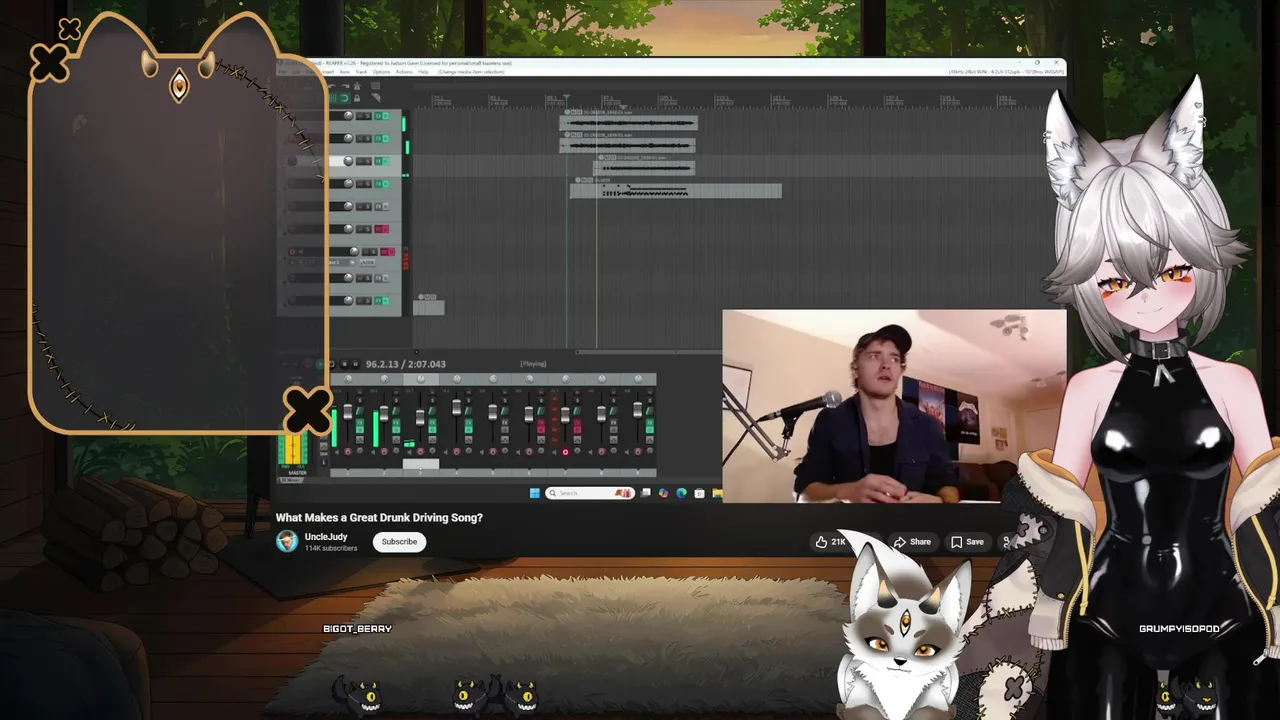The image size is (1280, 720).
Task: Click Pause in the REAPER transport
Action: pyautogui.click(x=355, y=364)
